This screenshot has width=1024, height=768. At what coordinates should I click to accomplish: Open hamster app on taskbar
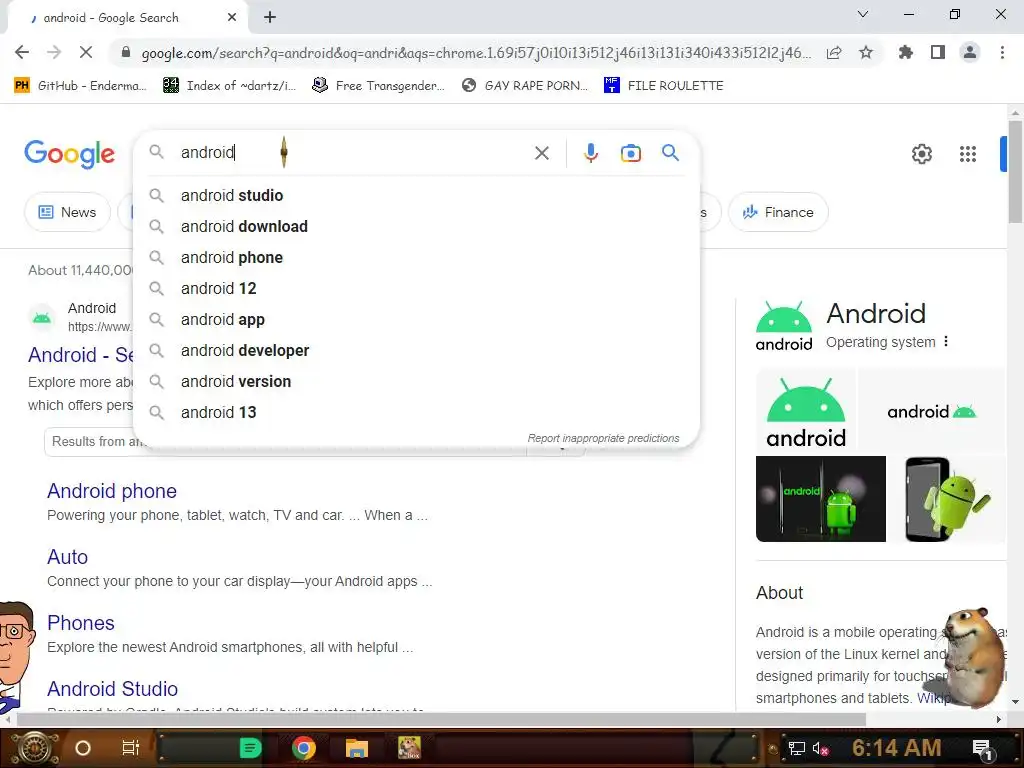409,748
